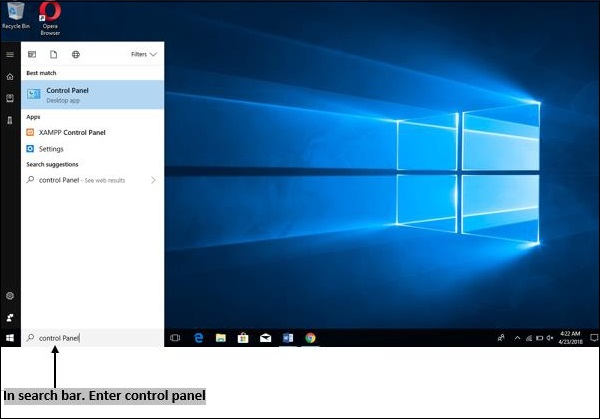The image size is (600, 419).
Task: Click the Windows Start button
Action: 10,338
